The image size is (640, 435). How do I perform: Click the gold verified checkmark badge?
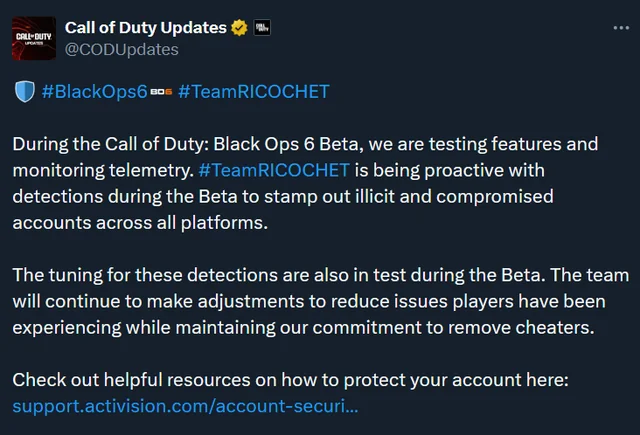pyautogui.click(x=240, y=27)
